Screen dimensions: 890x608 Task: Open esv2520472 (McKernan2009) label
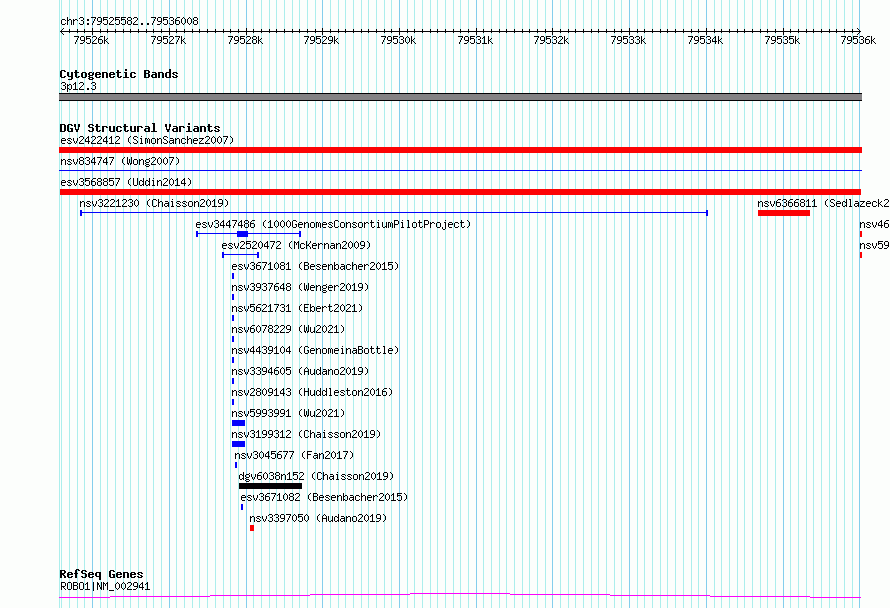coord(296,245)
